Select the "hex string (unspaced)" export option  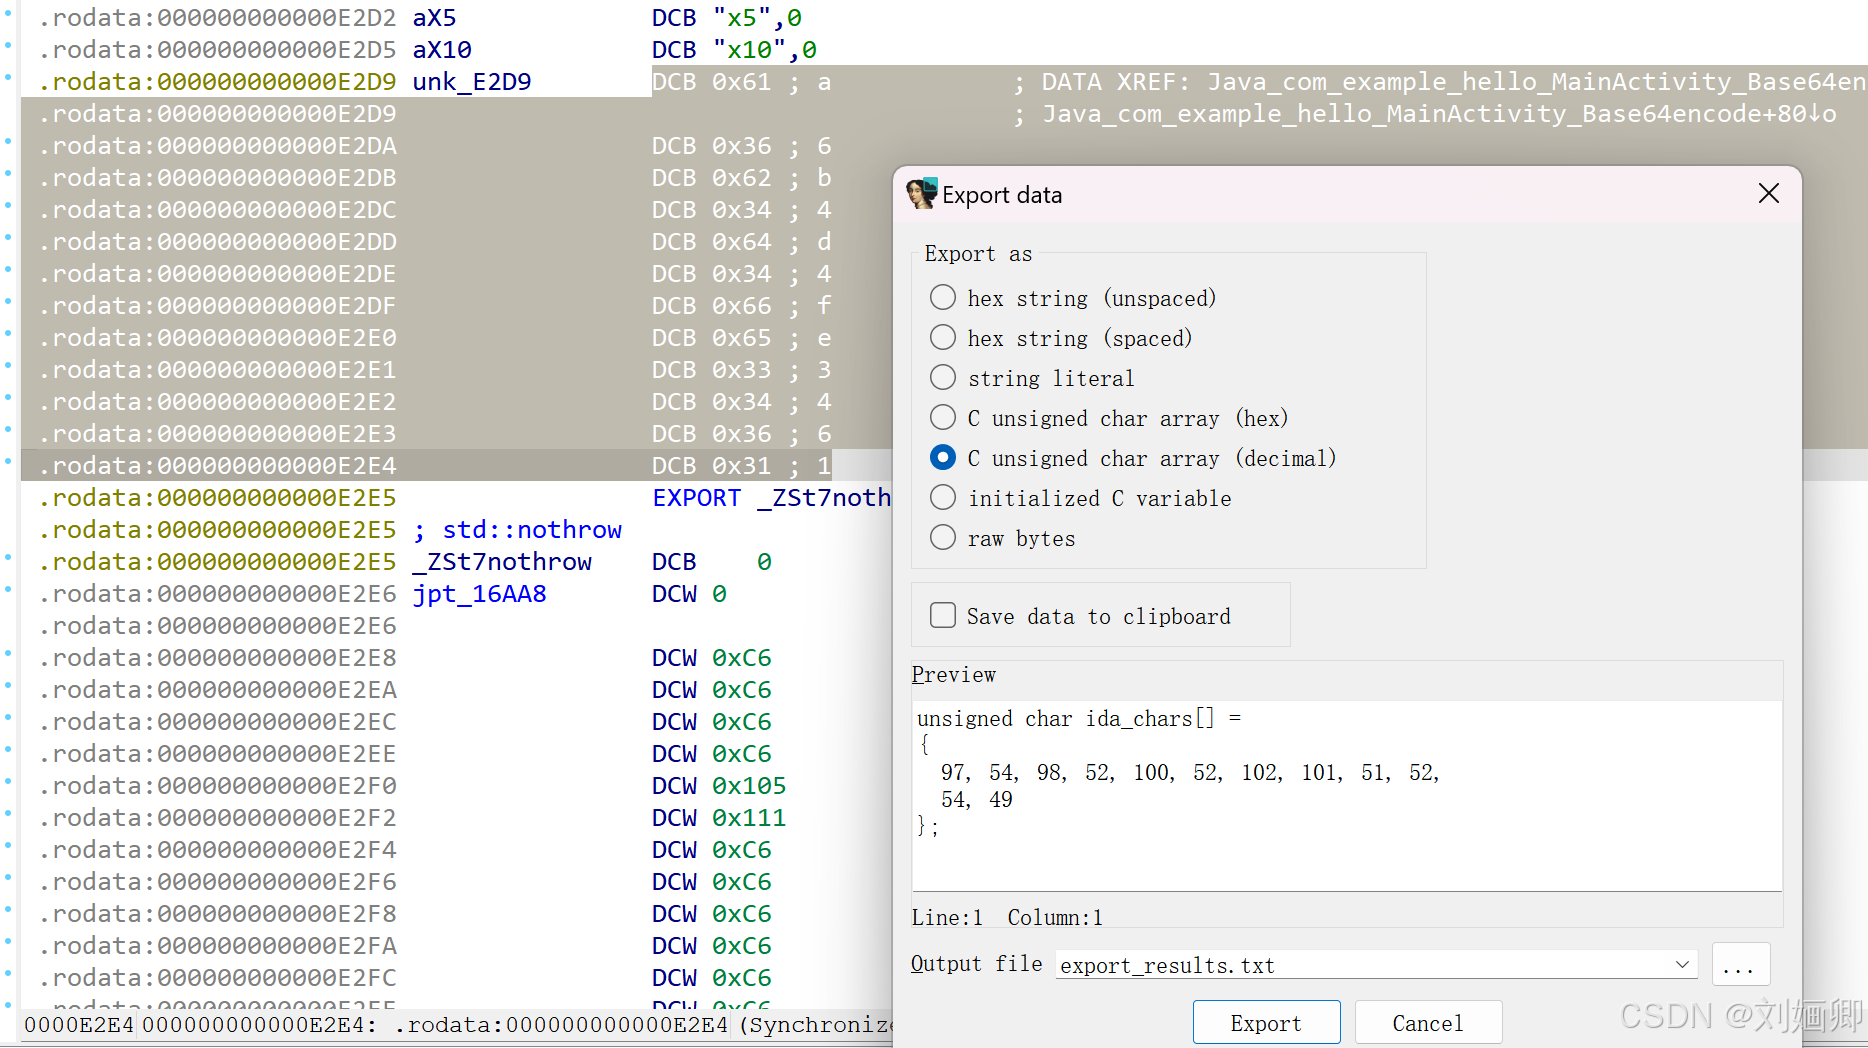[x=942, y=297]
